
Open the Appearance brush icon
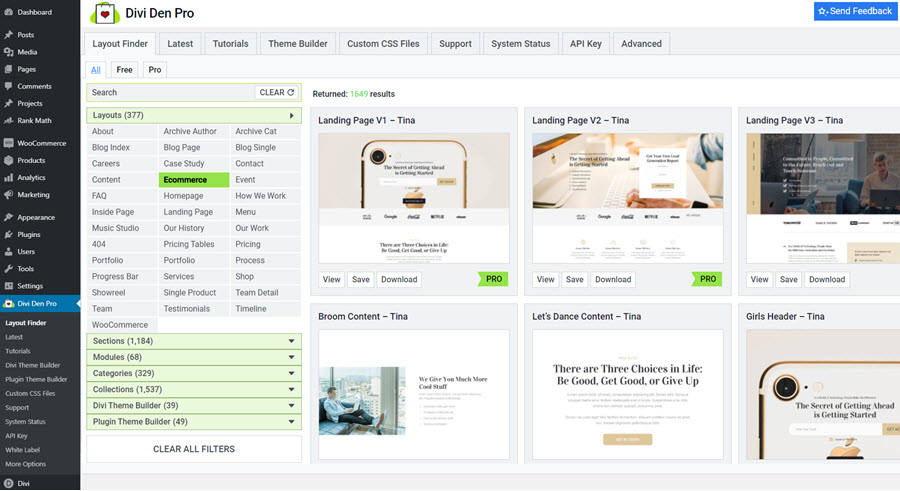coord(8,218)
